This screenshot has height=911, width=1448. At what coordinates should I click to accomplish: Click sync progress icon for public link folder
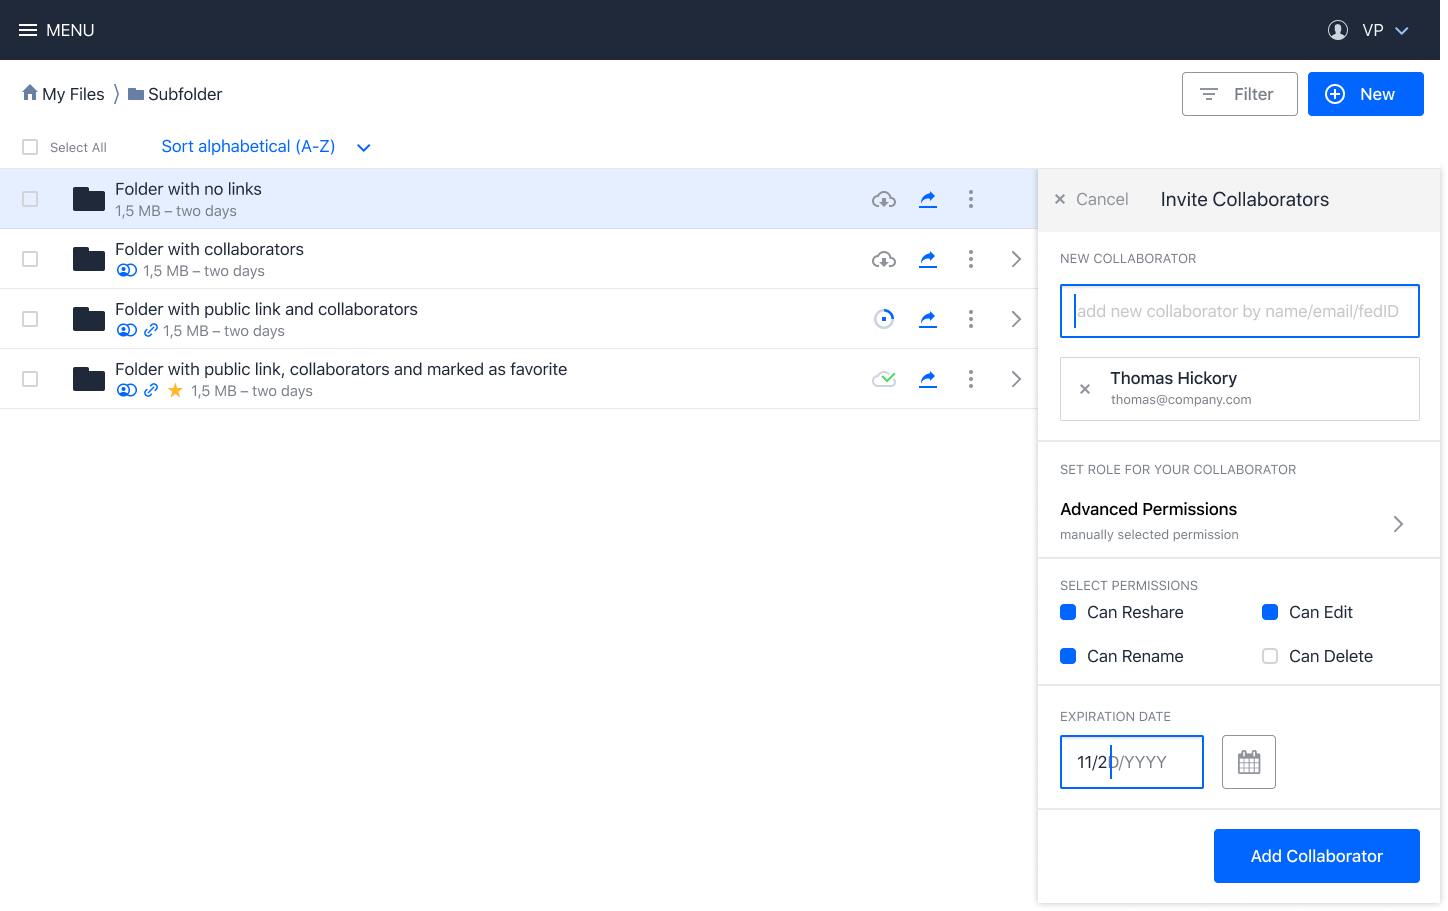884,319
